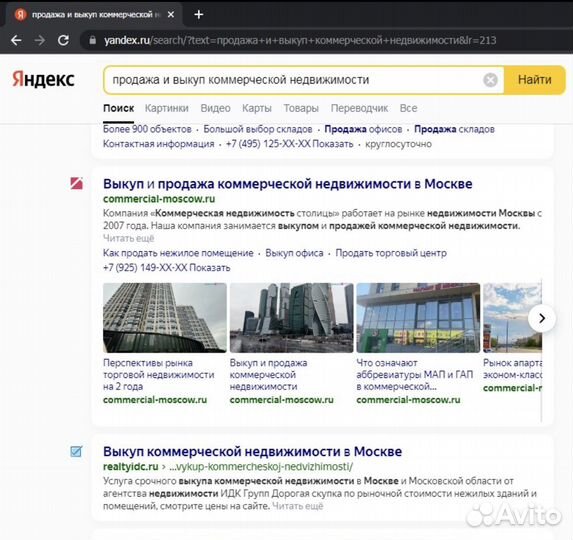Open the Контактная информация link
The height and width of the screenshot is (540, 573).
tap(159, 144)
